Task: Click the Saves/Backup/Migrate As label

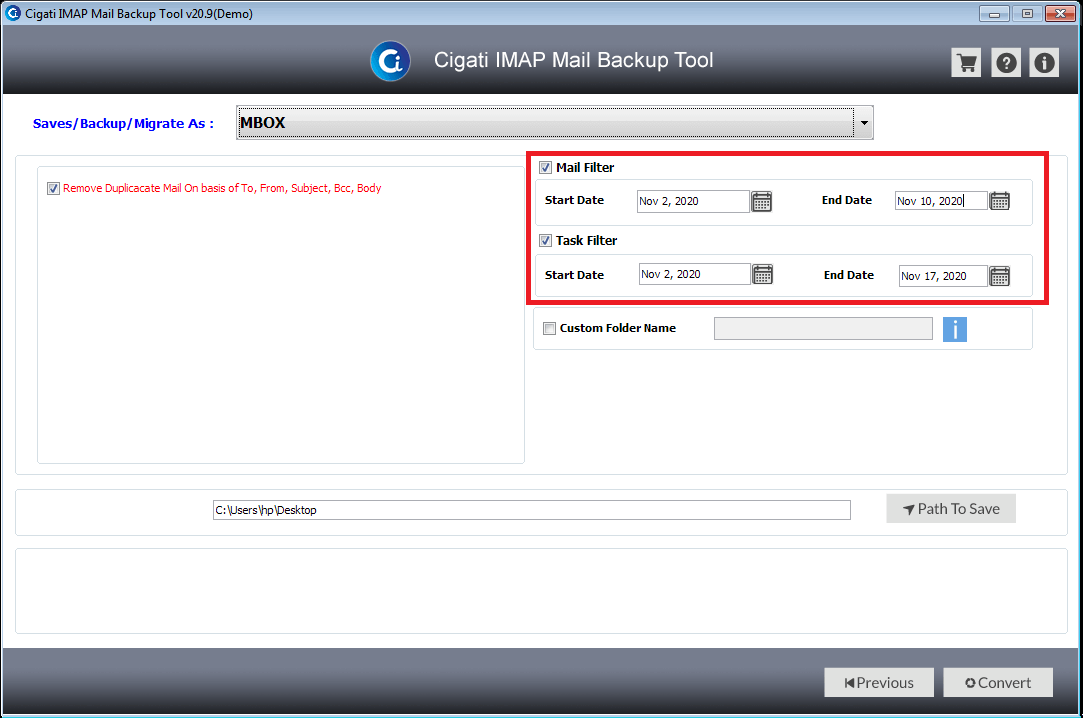Action: 123,124
